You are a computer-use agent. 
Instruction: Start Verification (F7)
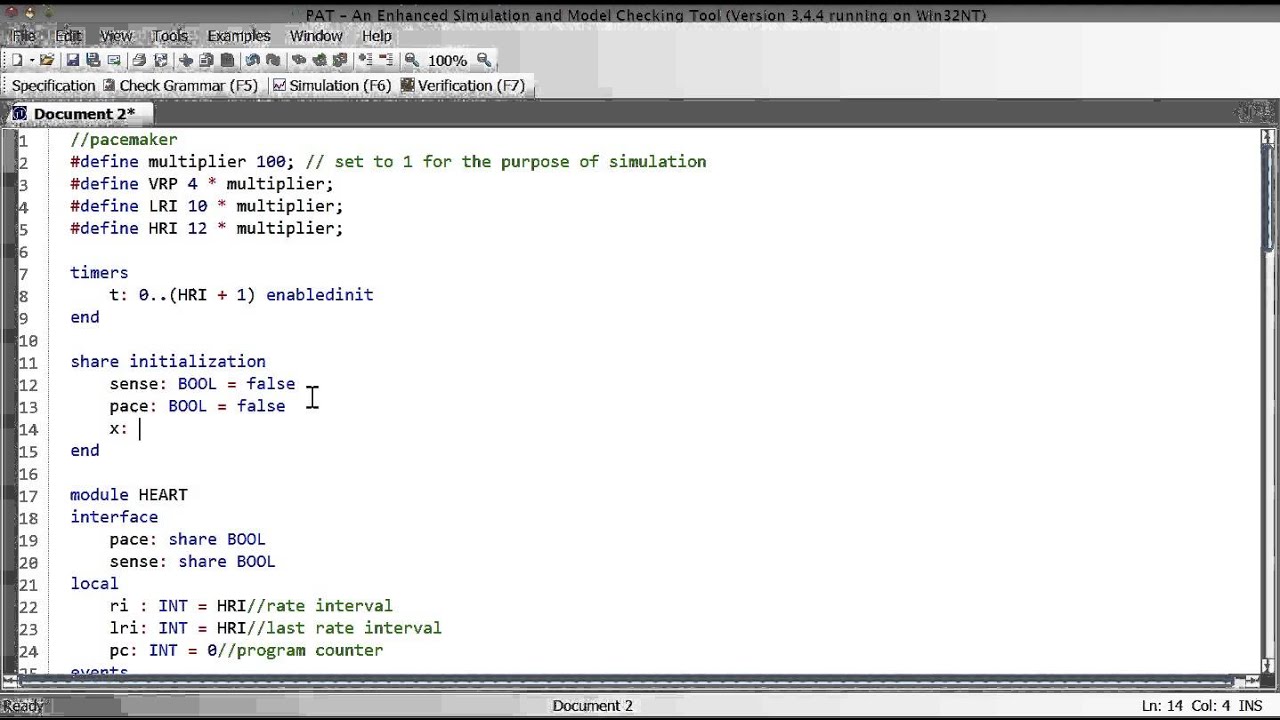click(463, 86)
